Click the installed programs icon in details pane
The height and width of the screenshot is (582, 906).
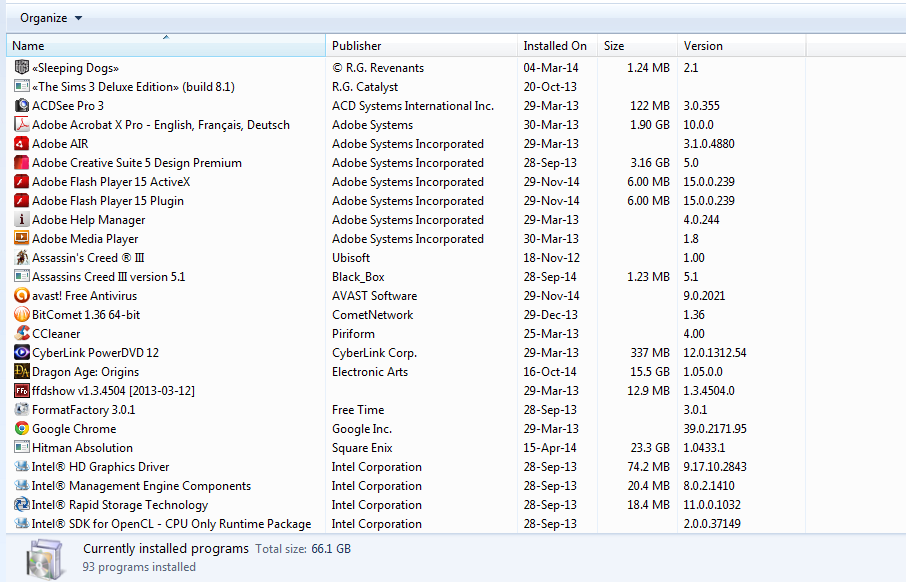point(48,556)
